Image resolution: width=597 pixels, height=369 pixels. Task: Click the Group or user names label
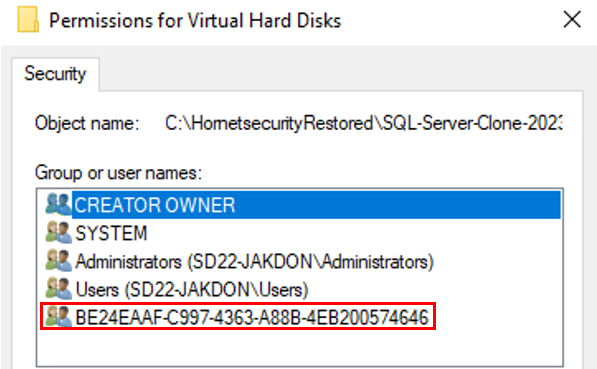118,173
